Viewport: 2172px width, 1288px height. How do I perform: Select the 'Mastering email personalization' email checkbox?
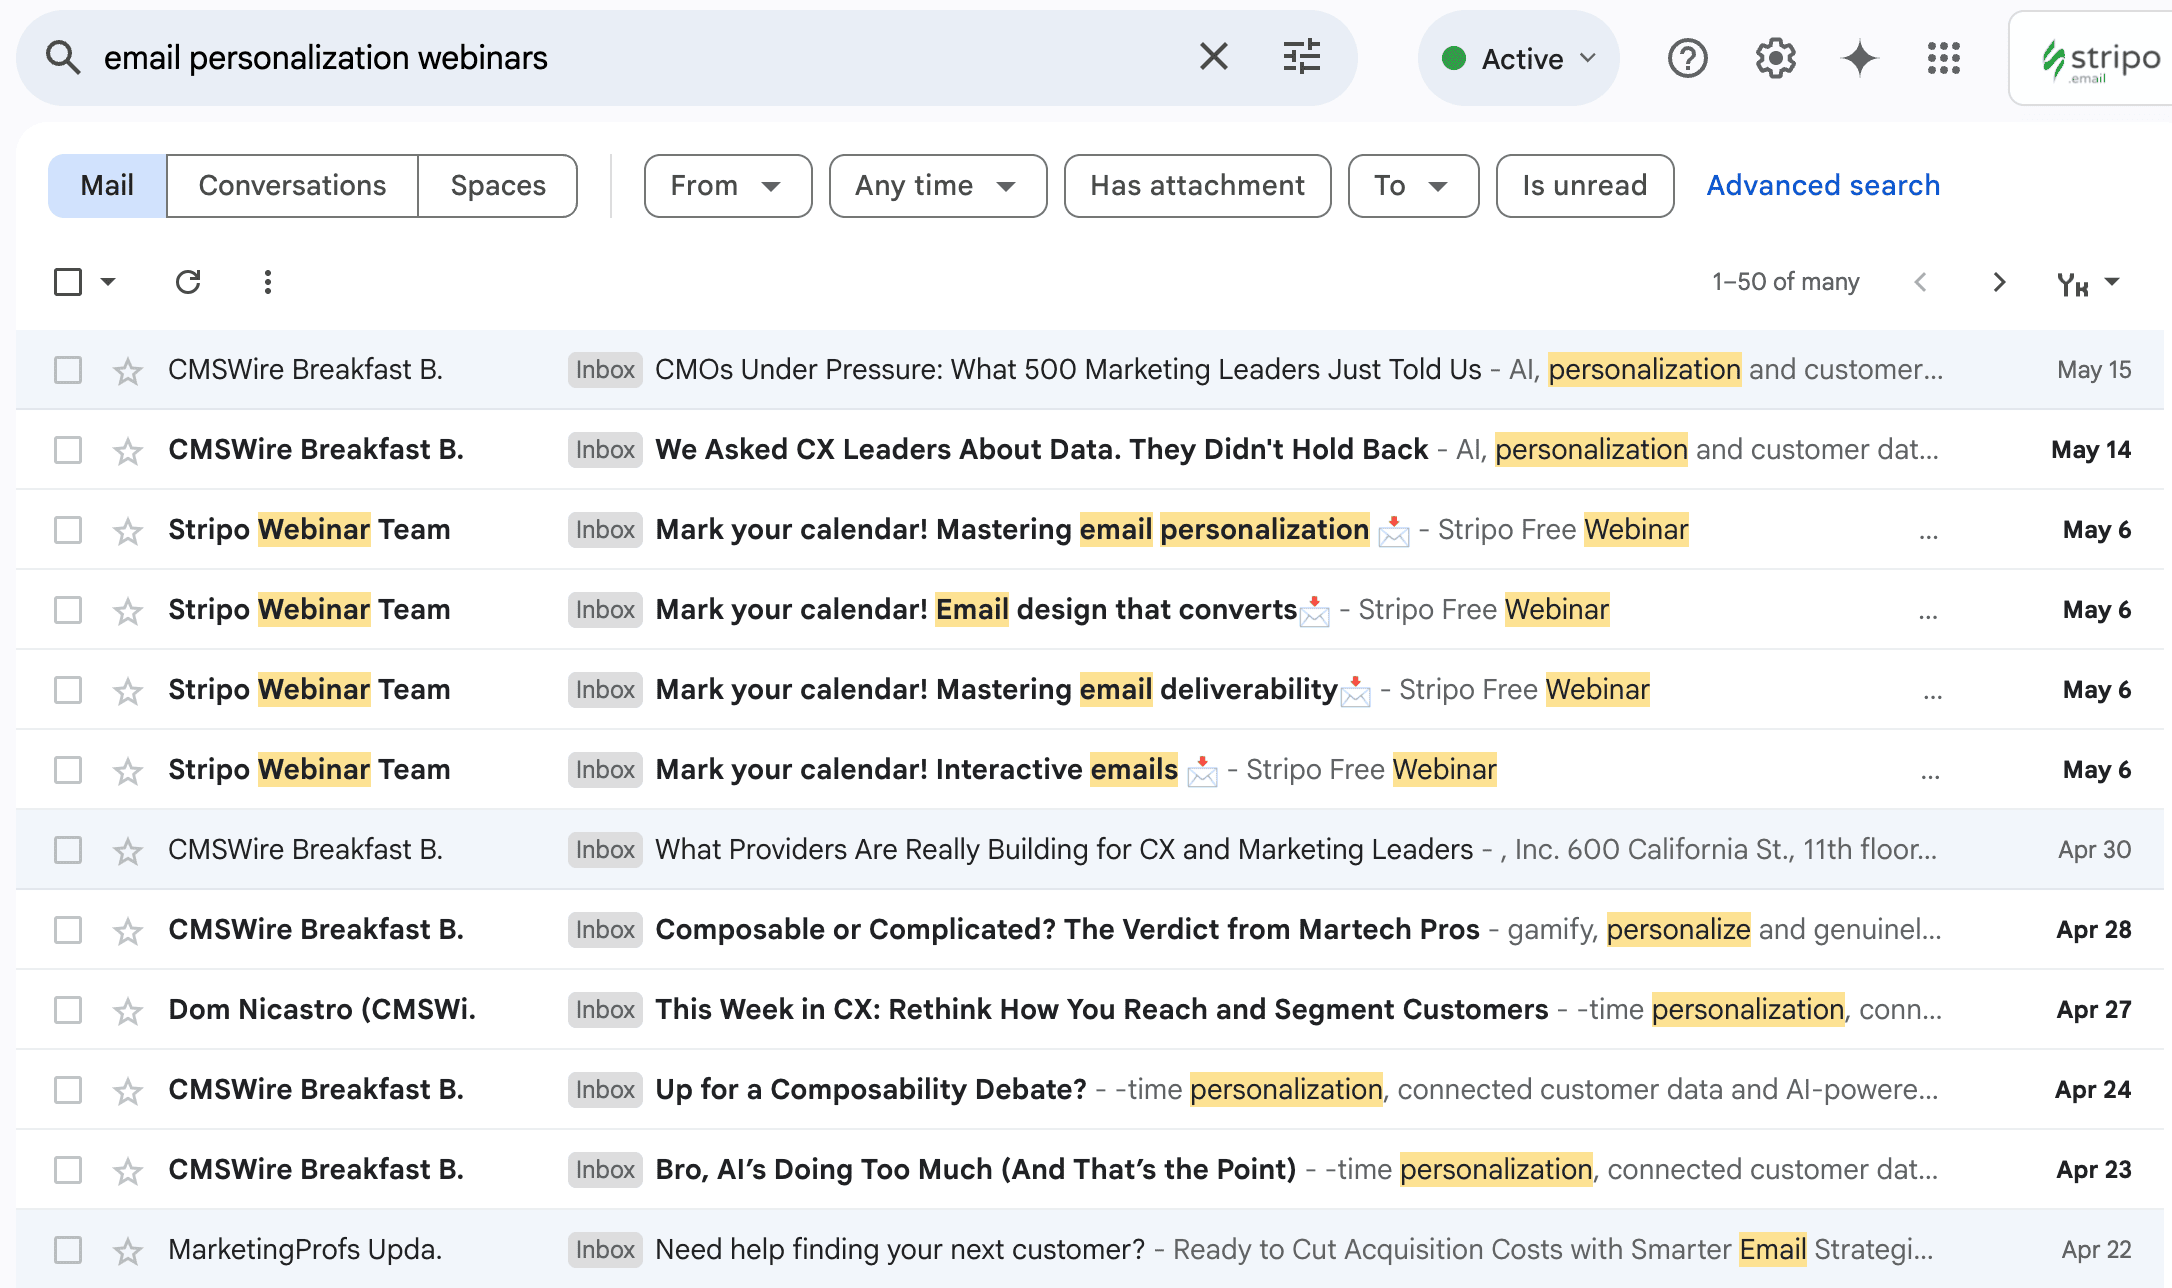tap(67, 530)
